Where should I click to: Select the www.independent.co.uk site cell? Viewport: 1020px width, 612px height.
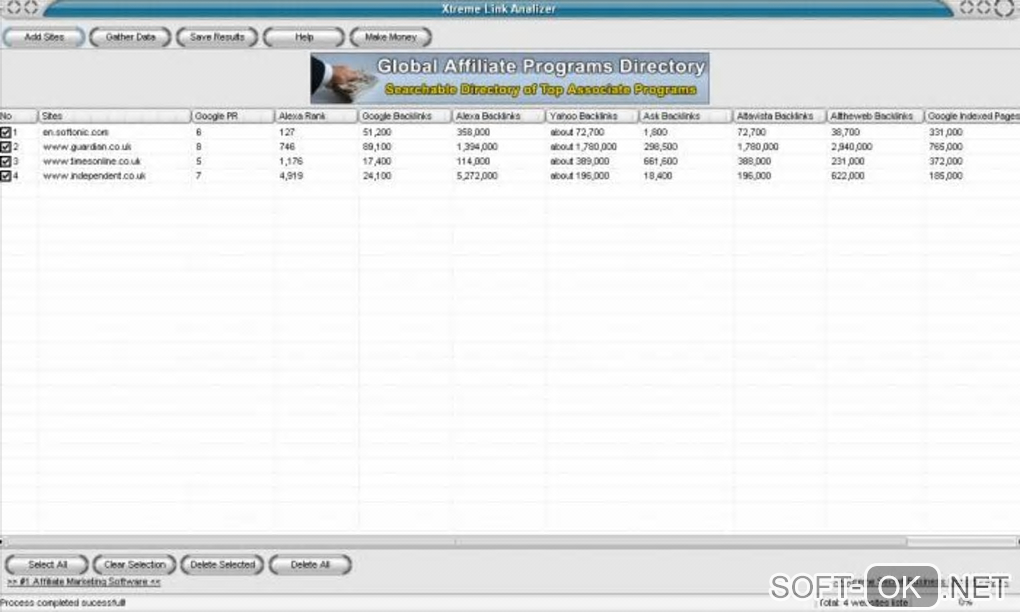(94, 176)
